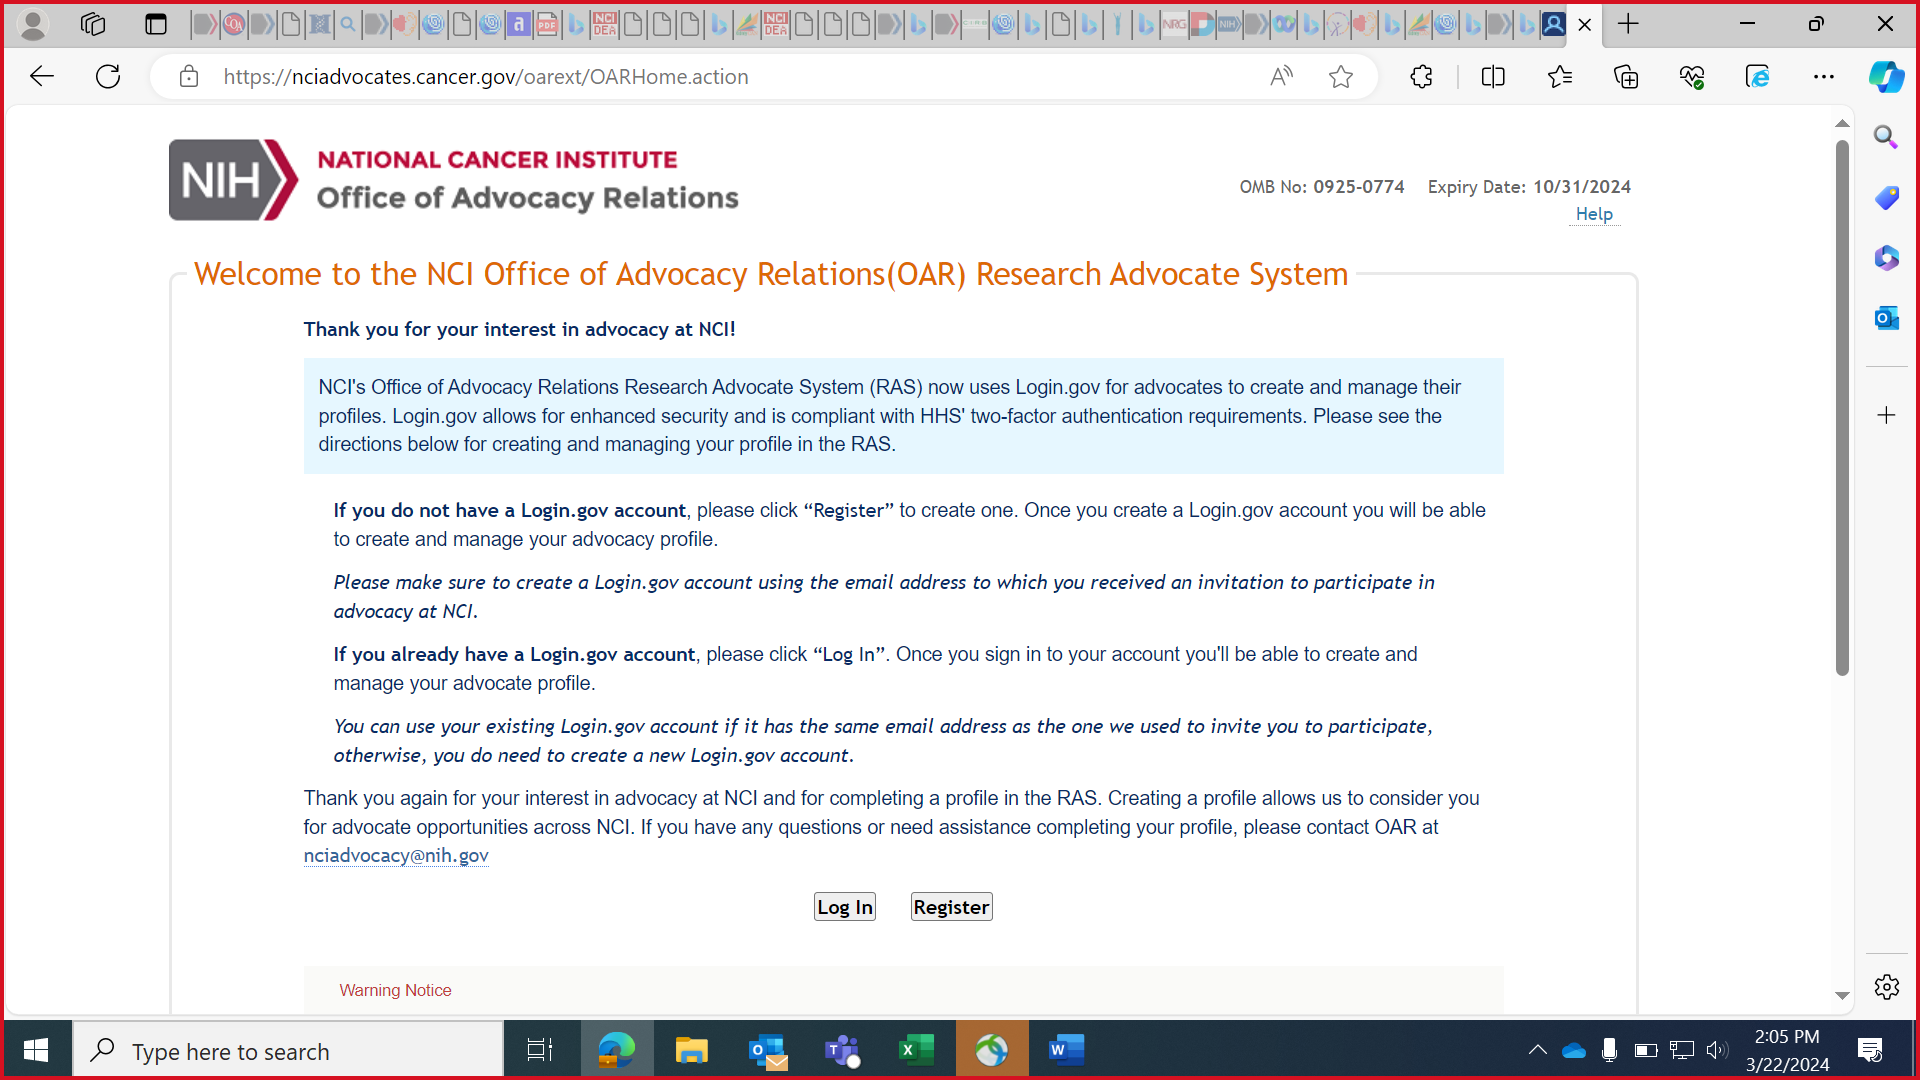Open sidebar settings gear
Screen dimensions: 1920x1080
coord(1886,987)
